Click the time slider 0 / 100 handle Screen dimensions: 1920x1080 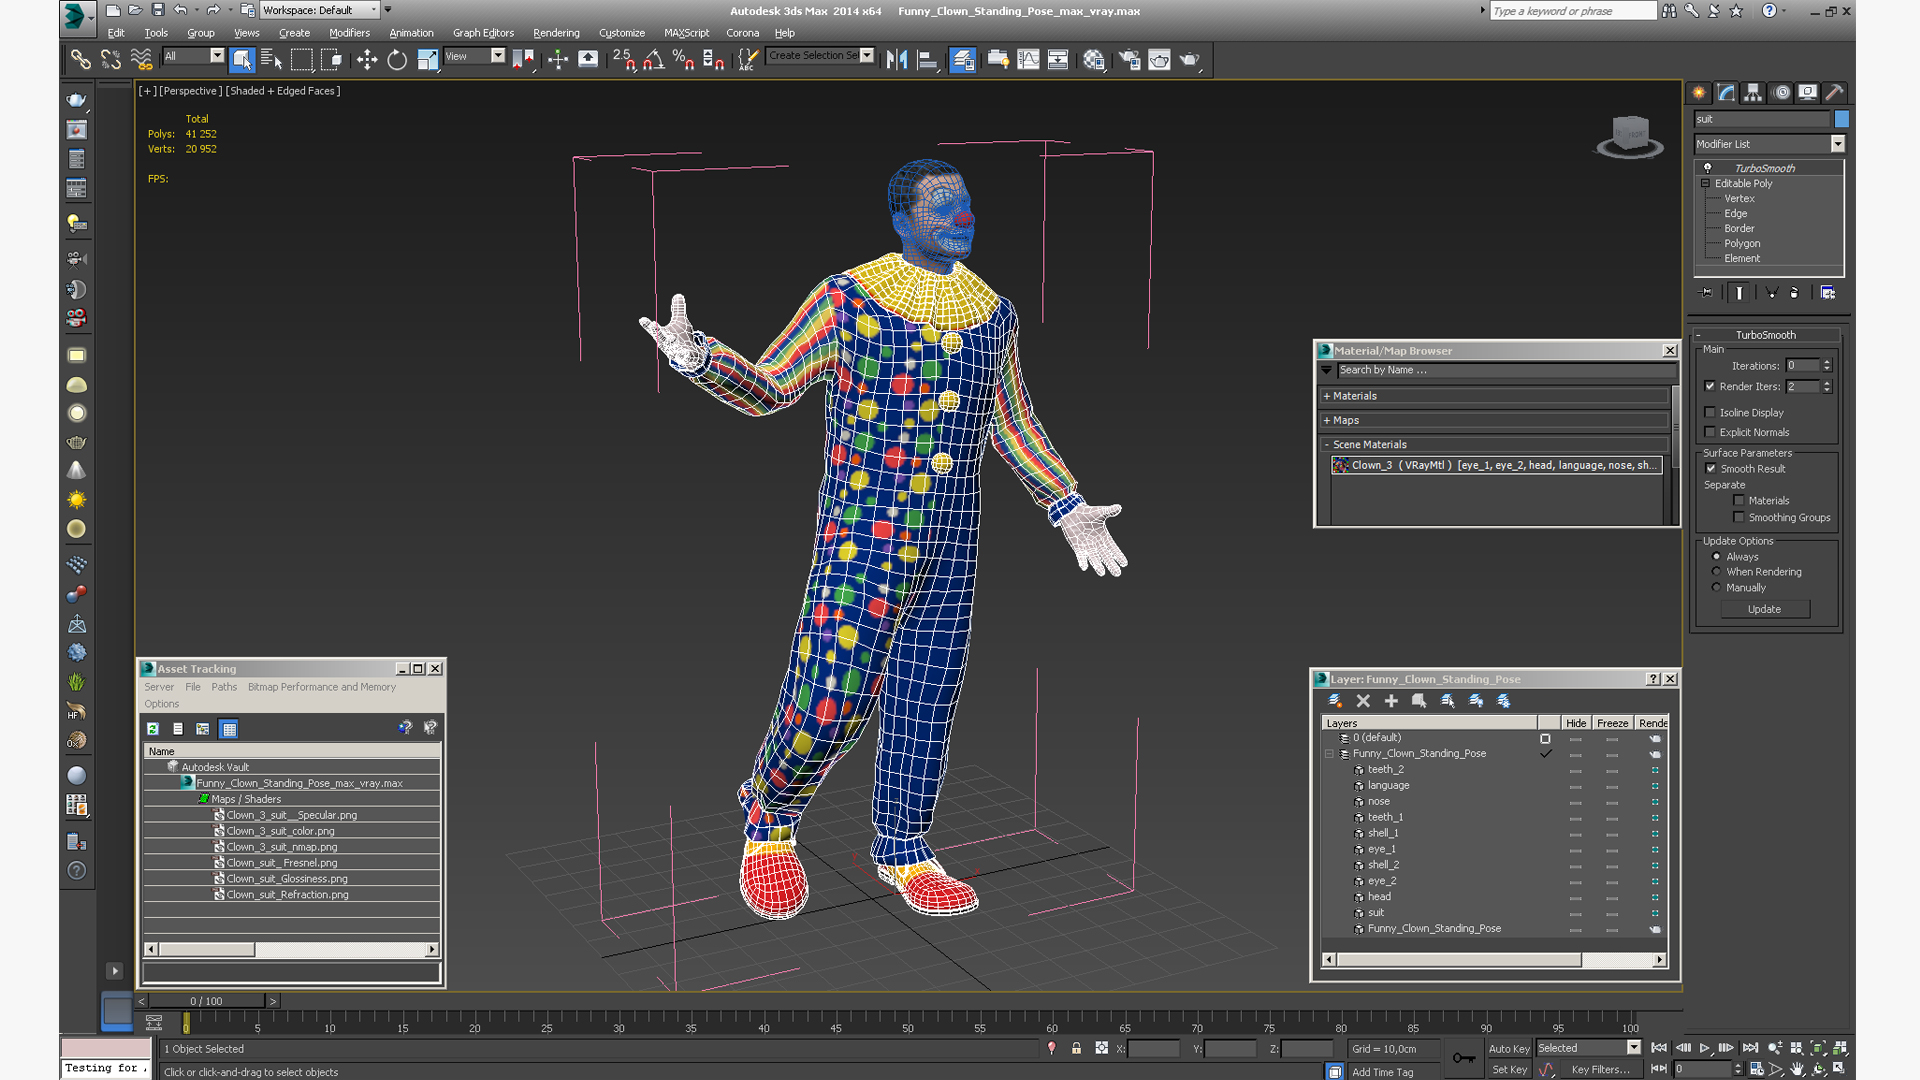(x=206, y=1001)
